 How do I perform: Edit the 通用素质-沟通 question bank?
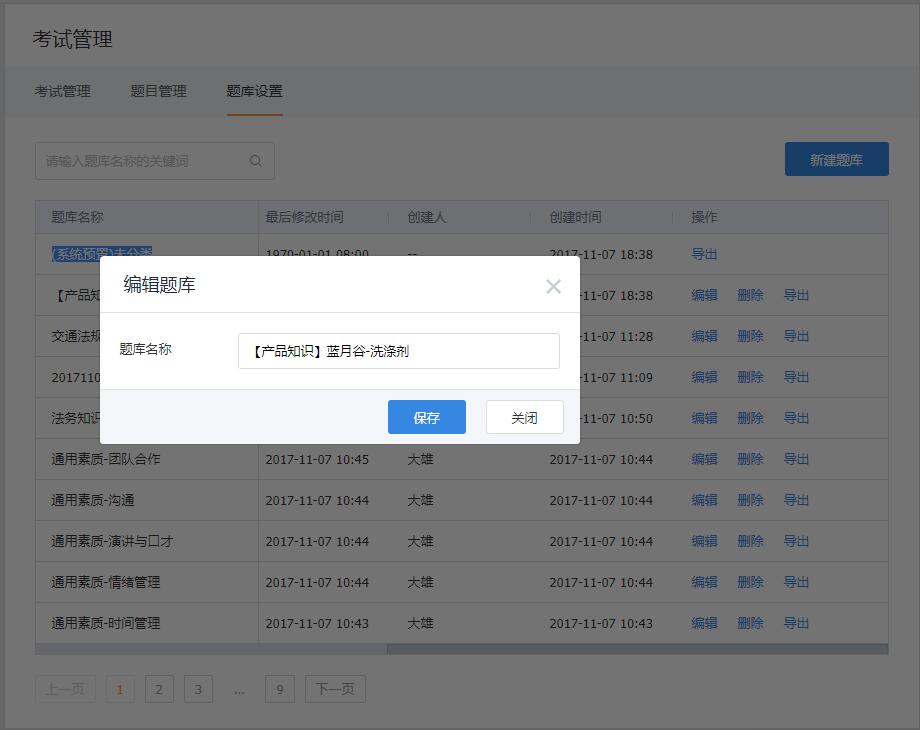coord(704,500)
